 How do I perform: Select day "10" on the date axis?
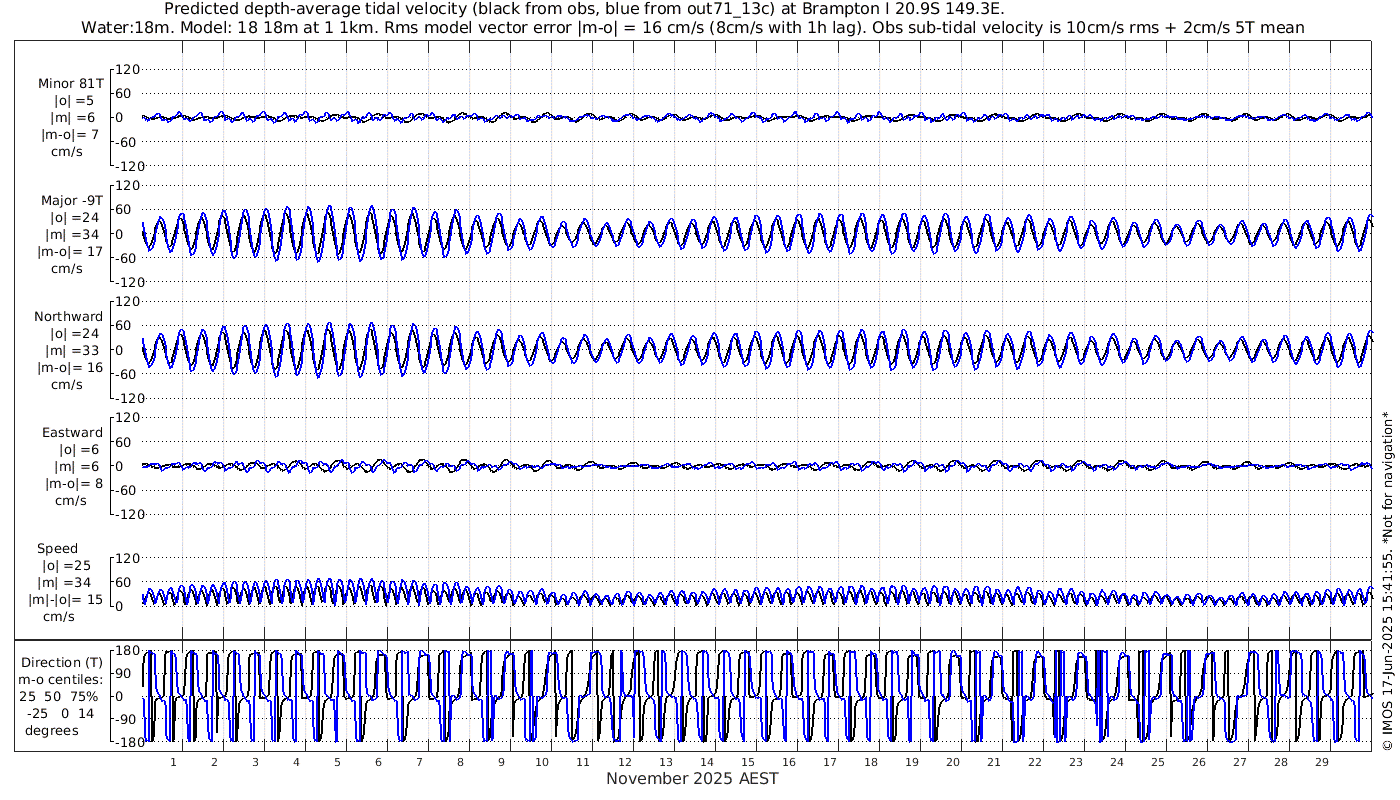pos(542,761)
